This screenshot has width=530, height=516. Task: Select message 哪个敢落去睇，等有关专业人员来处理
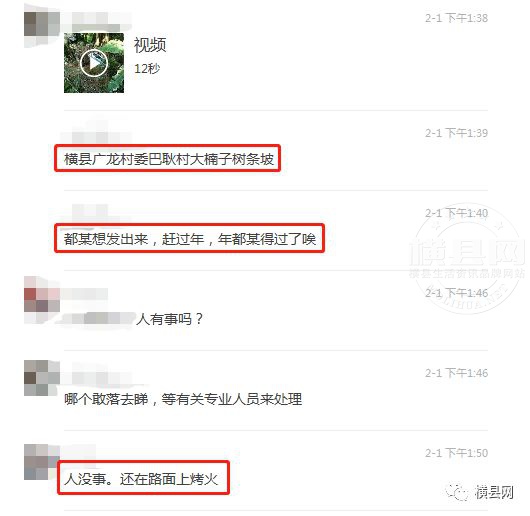click(183, 399)
